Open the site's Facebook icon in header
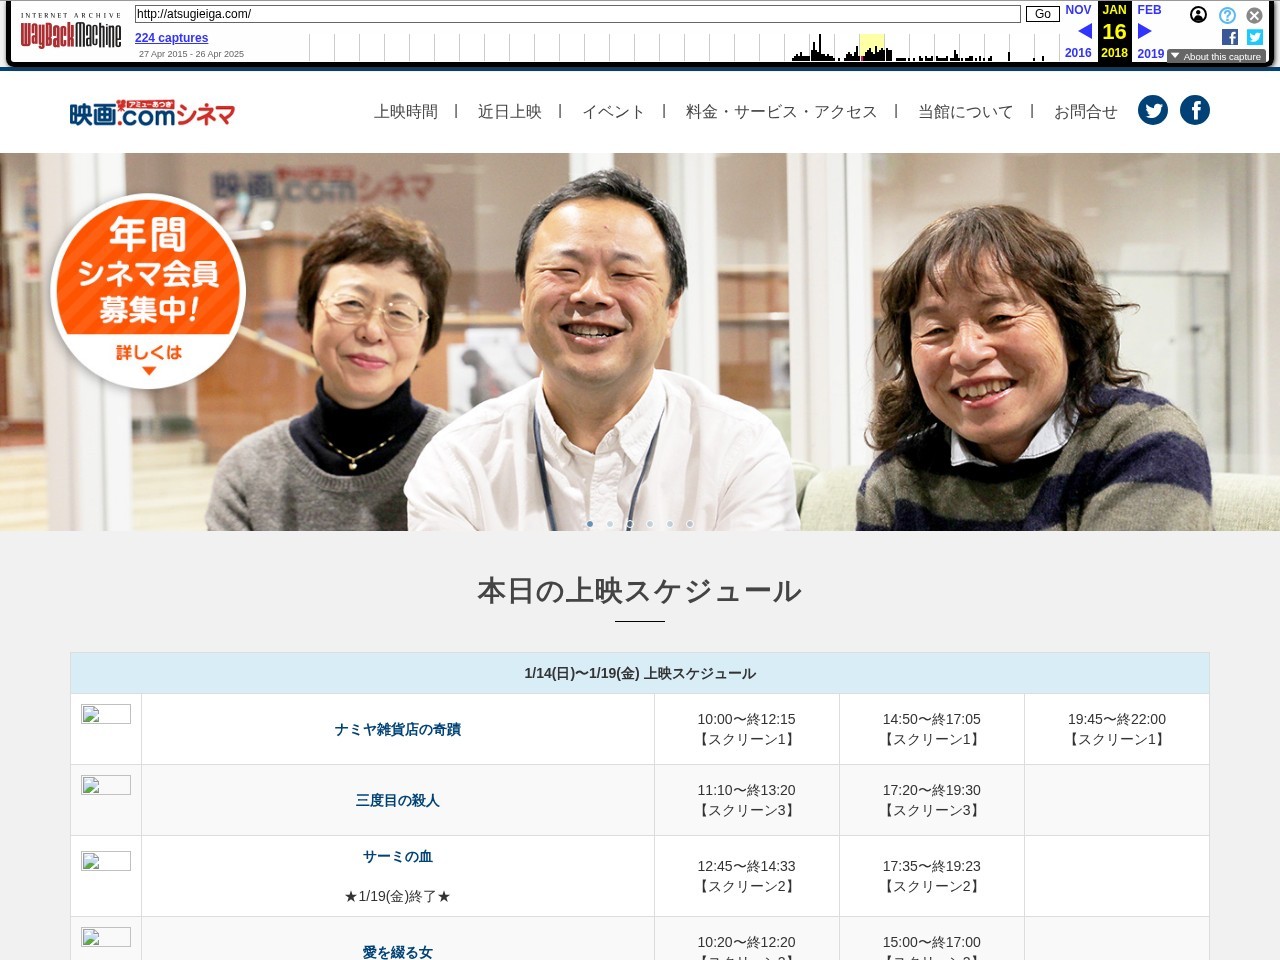The image size is (1280, 960). [1194, 111]
